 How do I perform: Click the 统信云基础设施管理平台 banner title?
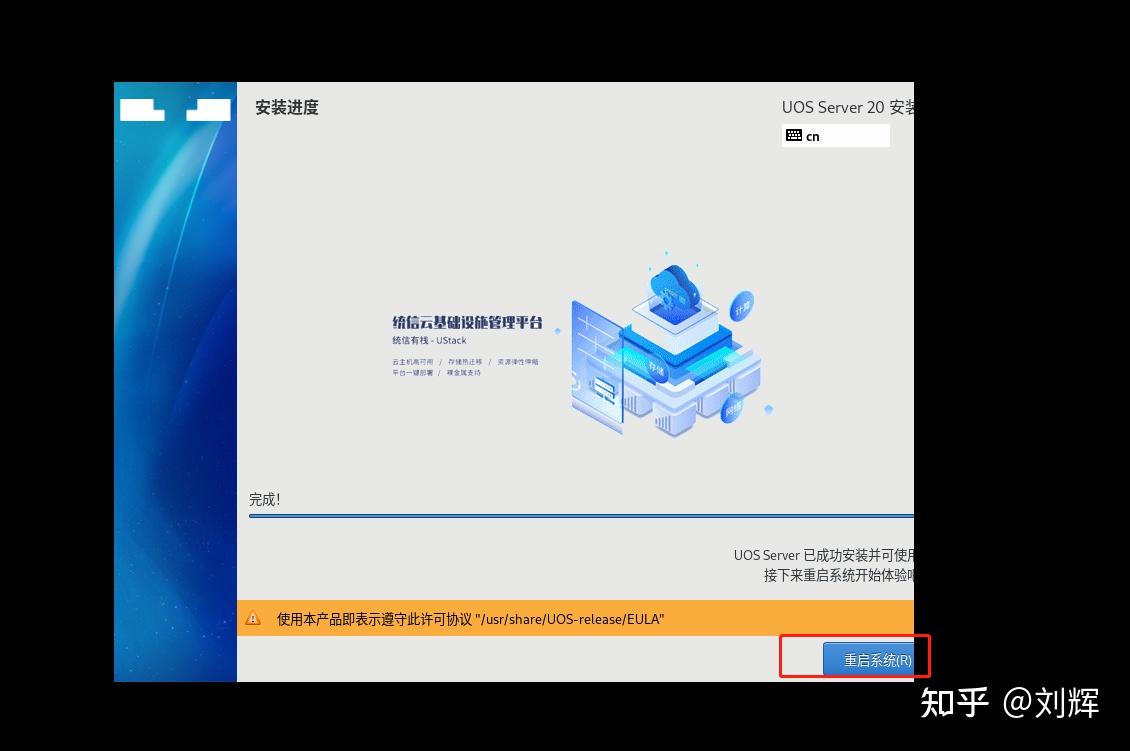pyautogui.click(x=467, y=322)
